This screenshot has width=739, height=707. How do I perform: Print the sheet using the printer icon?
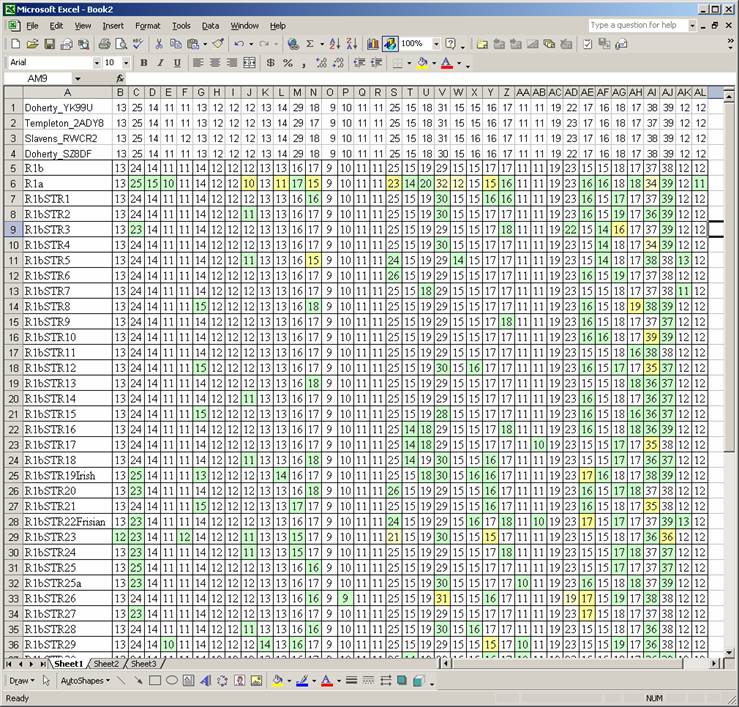[x=104, y=44]
